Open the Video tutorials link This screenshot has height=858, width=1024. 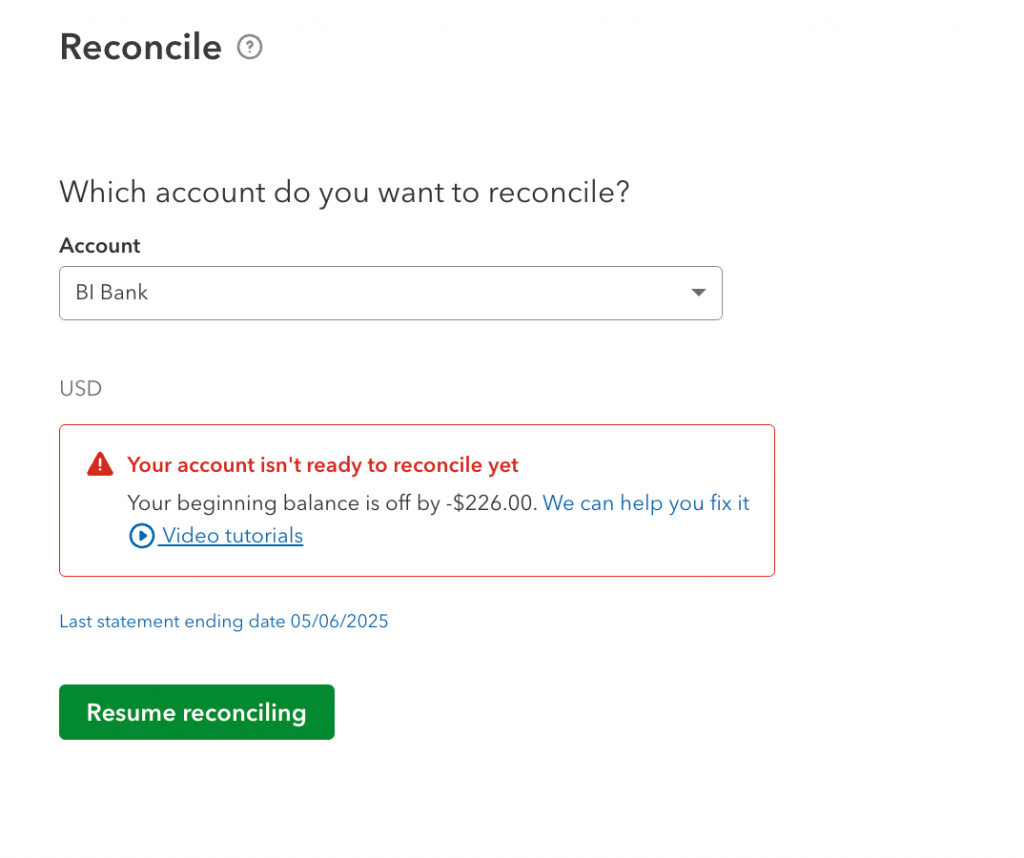click(x=232, y=536)
